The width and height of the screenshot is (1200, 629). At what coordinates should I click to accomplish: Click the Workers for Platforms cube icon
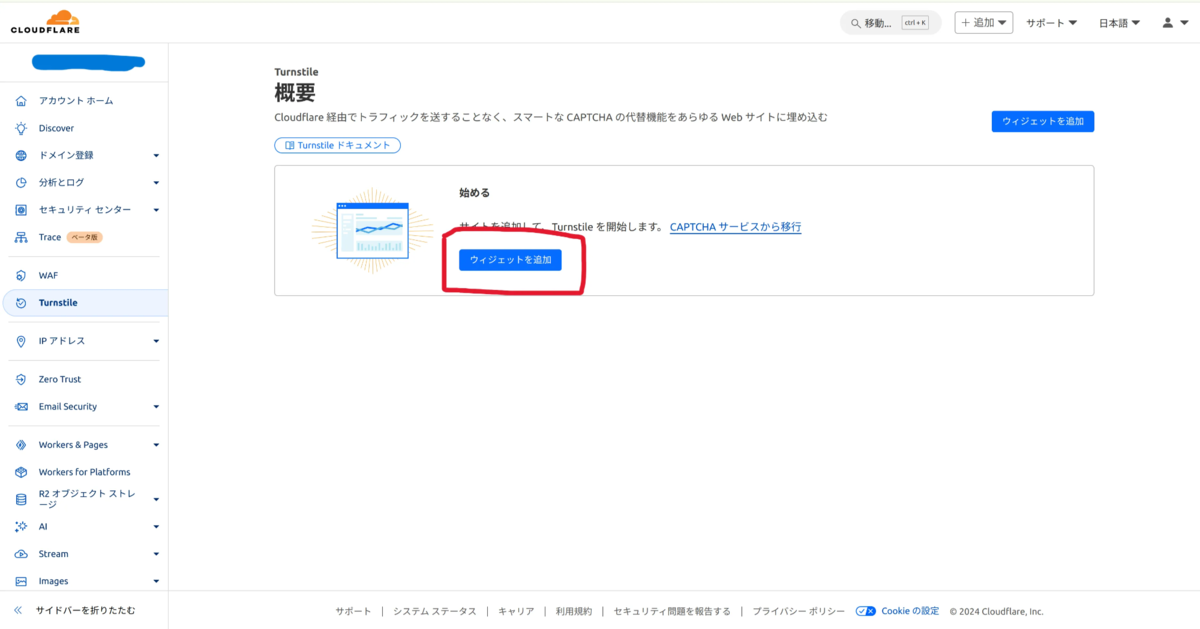(x=21, y=472)
